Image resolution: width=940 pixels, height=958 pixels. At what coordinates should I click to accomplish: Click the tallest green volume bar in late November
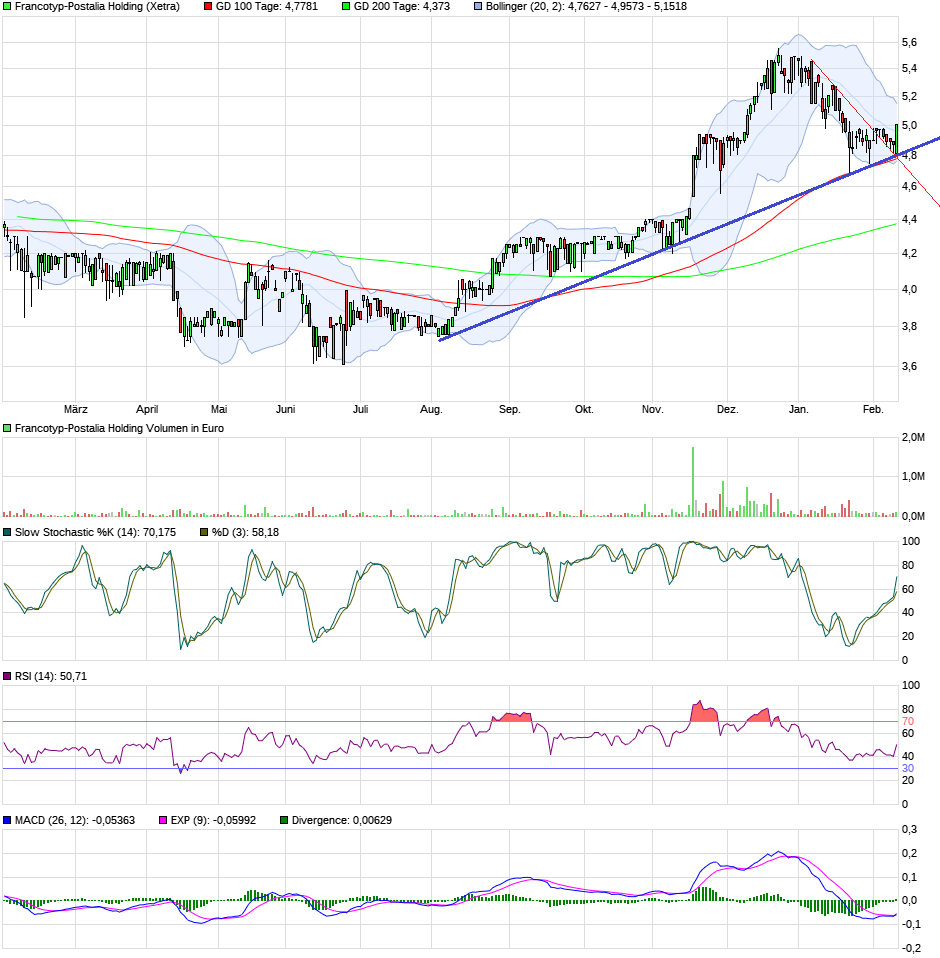[x=693, y=482]
